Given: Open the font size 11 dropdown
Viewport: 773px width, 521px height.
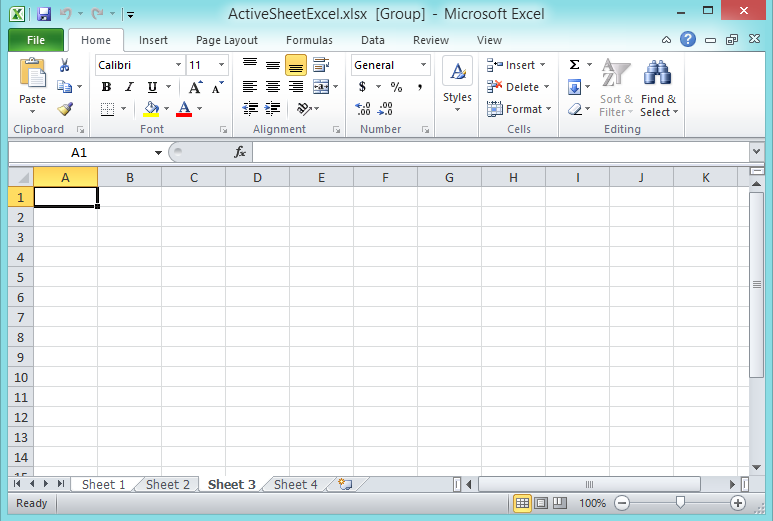Looking at the screenshot, I should click(221, 65).
